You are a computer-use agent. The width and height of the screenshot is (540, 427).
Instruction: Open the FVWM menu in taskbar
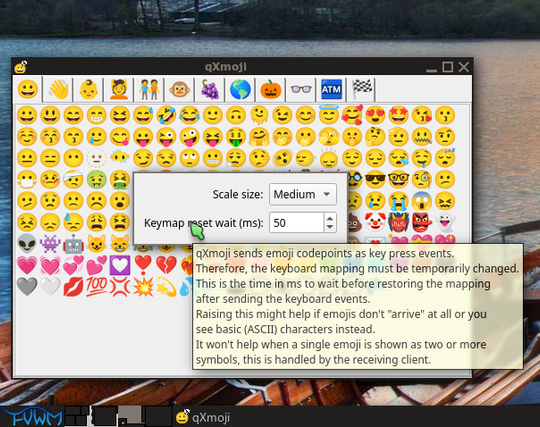(x=32, y=417)
